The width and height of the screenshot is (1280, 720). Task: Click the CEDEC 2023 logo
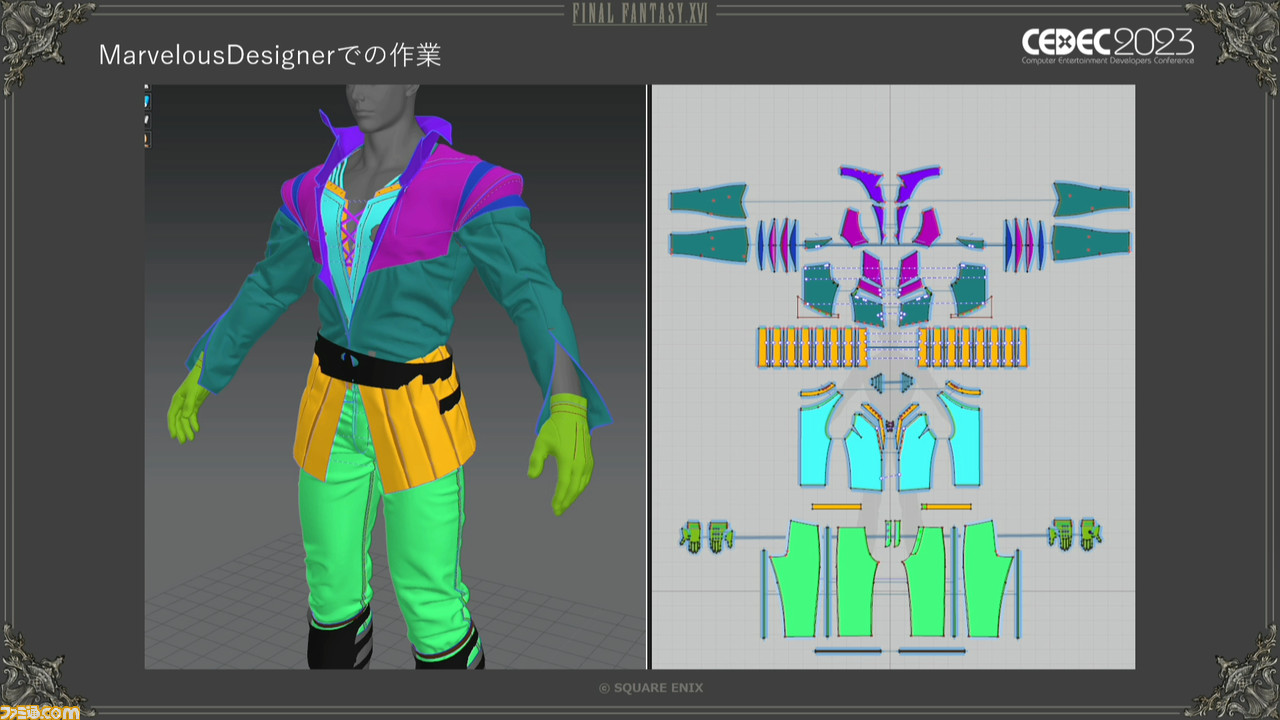click(x=1106, y=46)
